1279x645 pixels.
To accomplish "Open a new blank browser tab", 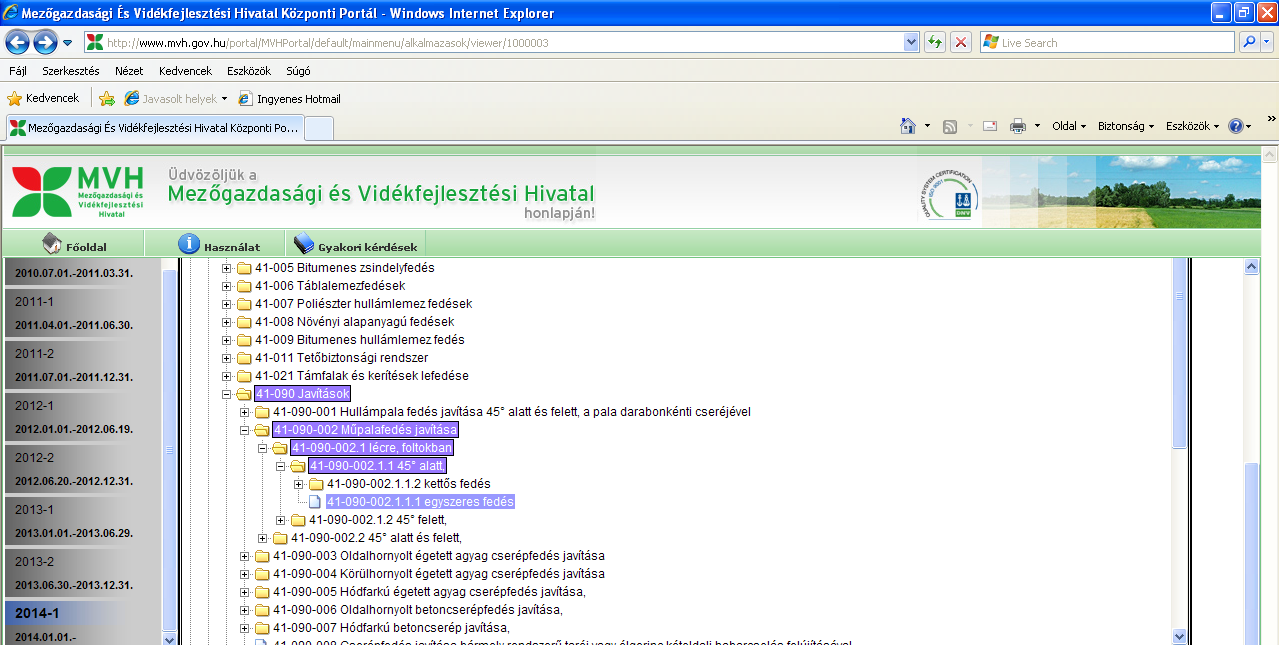I will (318, 128).
